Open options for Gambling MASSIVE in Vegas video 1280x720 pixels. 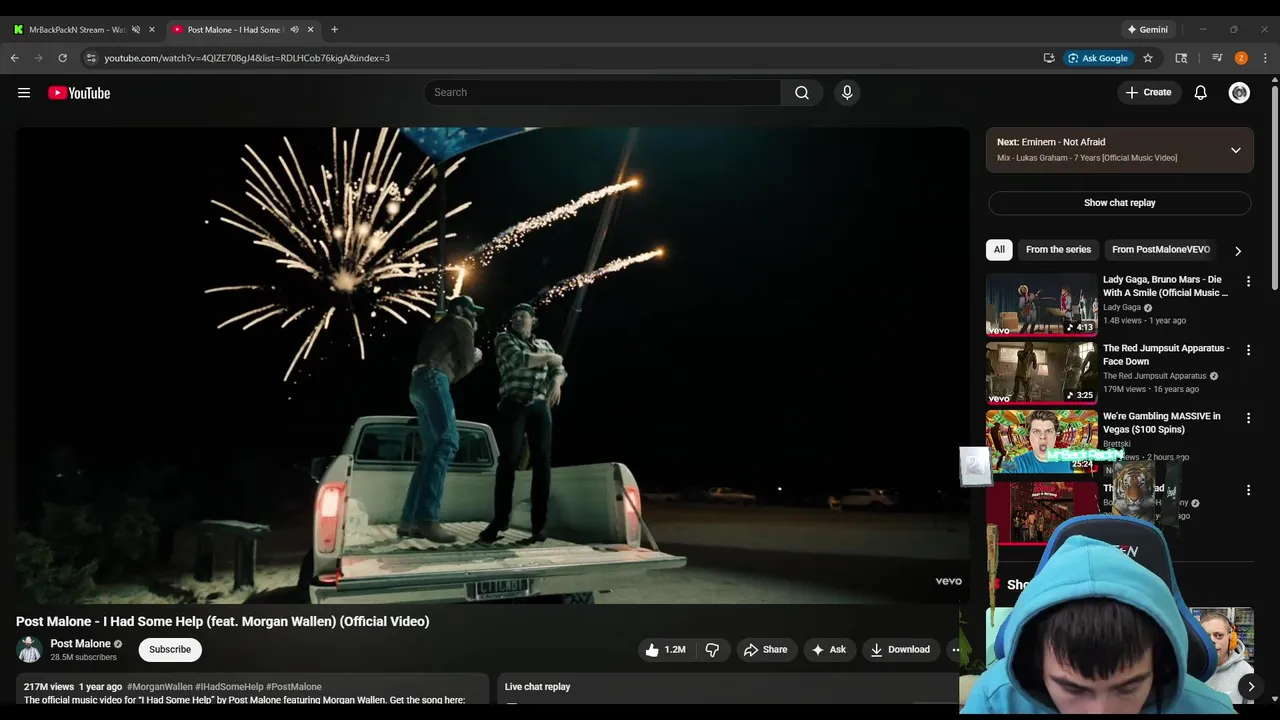click(x=1248, y=418)
